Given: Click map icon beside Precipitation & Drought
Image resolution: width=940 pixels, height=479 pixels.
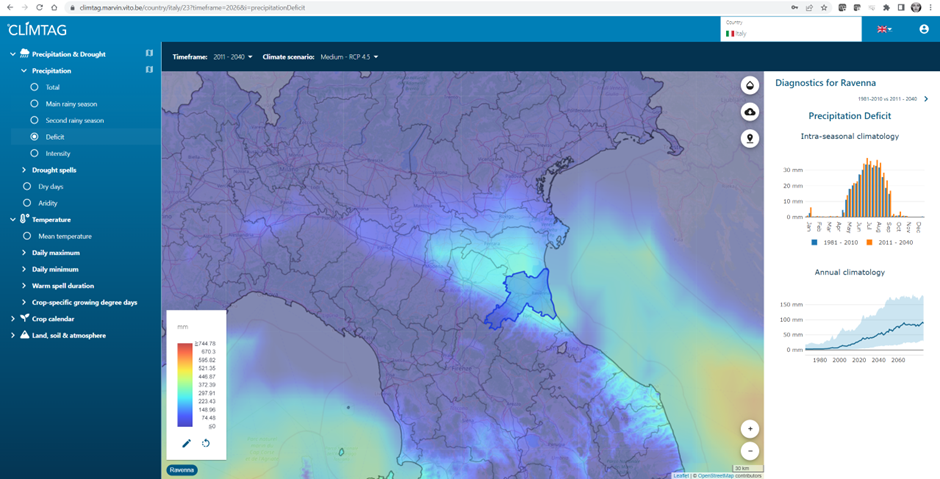Looking at the screenshot, I should [x=149, y=54].
